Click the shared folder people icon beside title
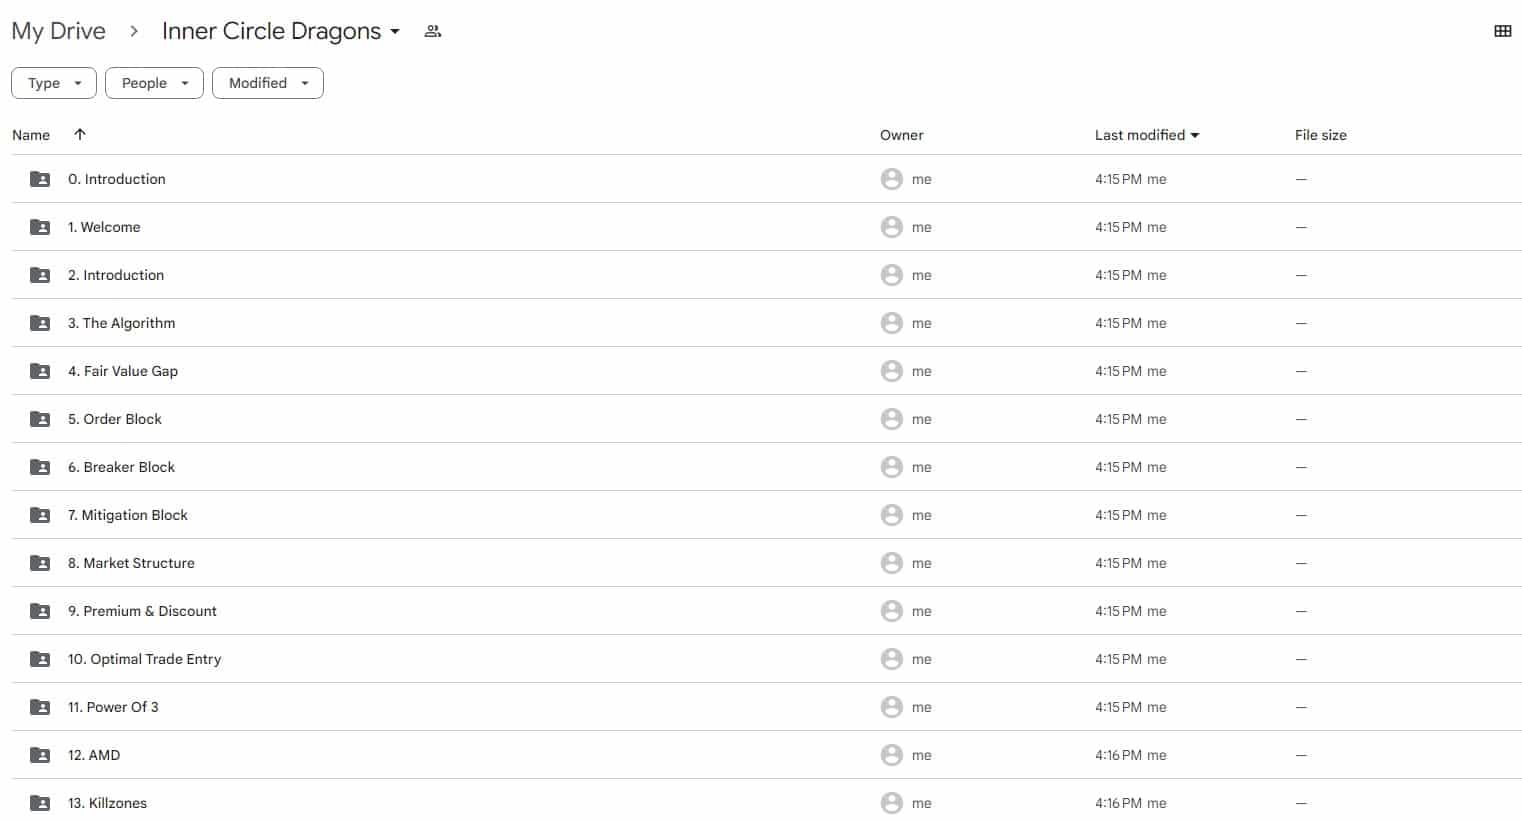Viewport: 1522px width, 821px height. (433, 31)
